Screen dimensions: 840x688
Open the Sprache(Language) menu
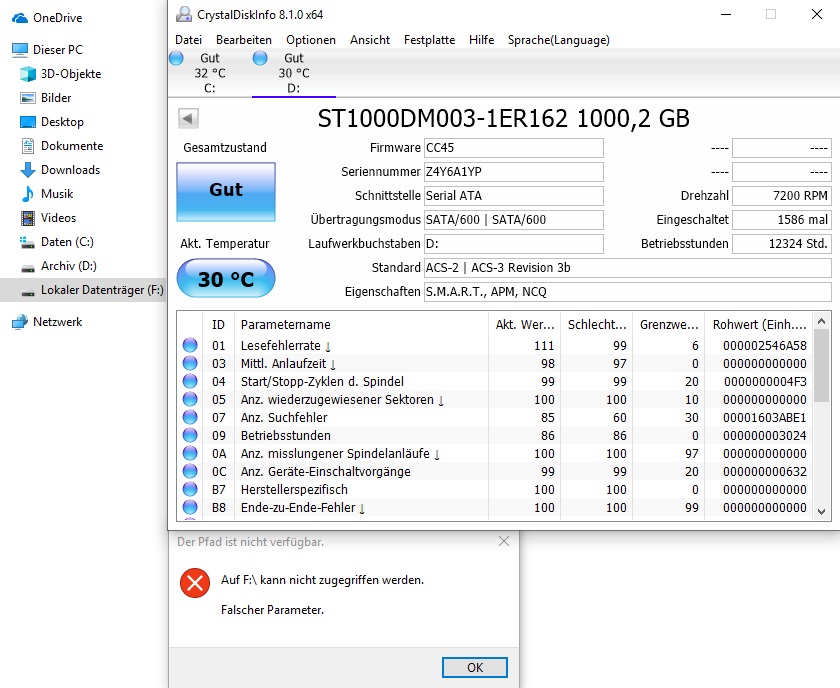559,40
